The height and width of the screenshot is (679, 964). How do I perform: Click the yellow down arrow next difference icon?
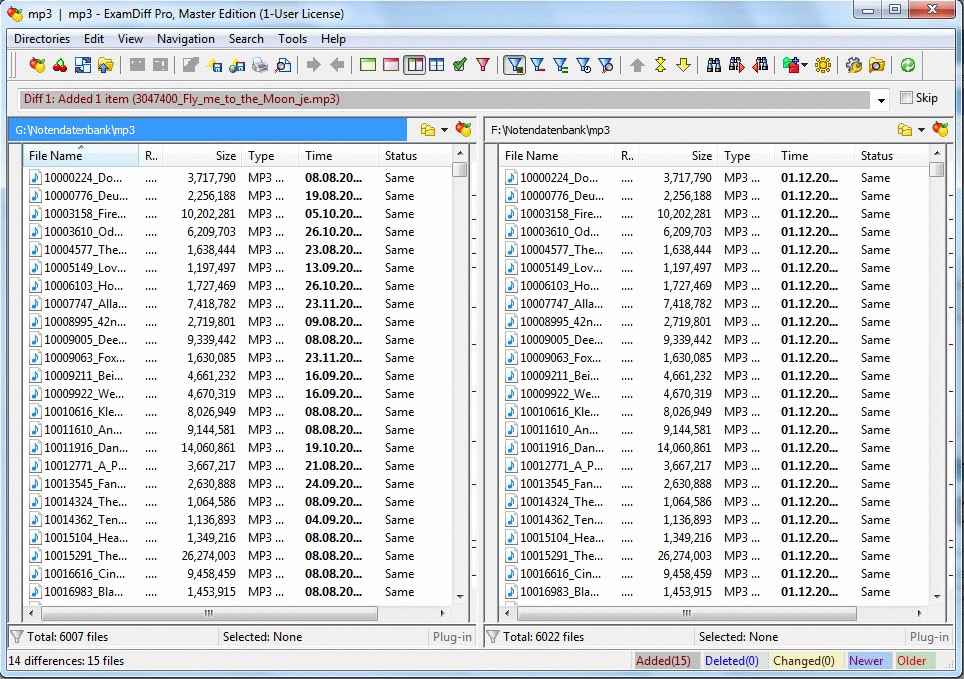(683, 65)
